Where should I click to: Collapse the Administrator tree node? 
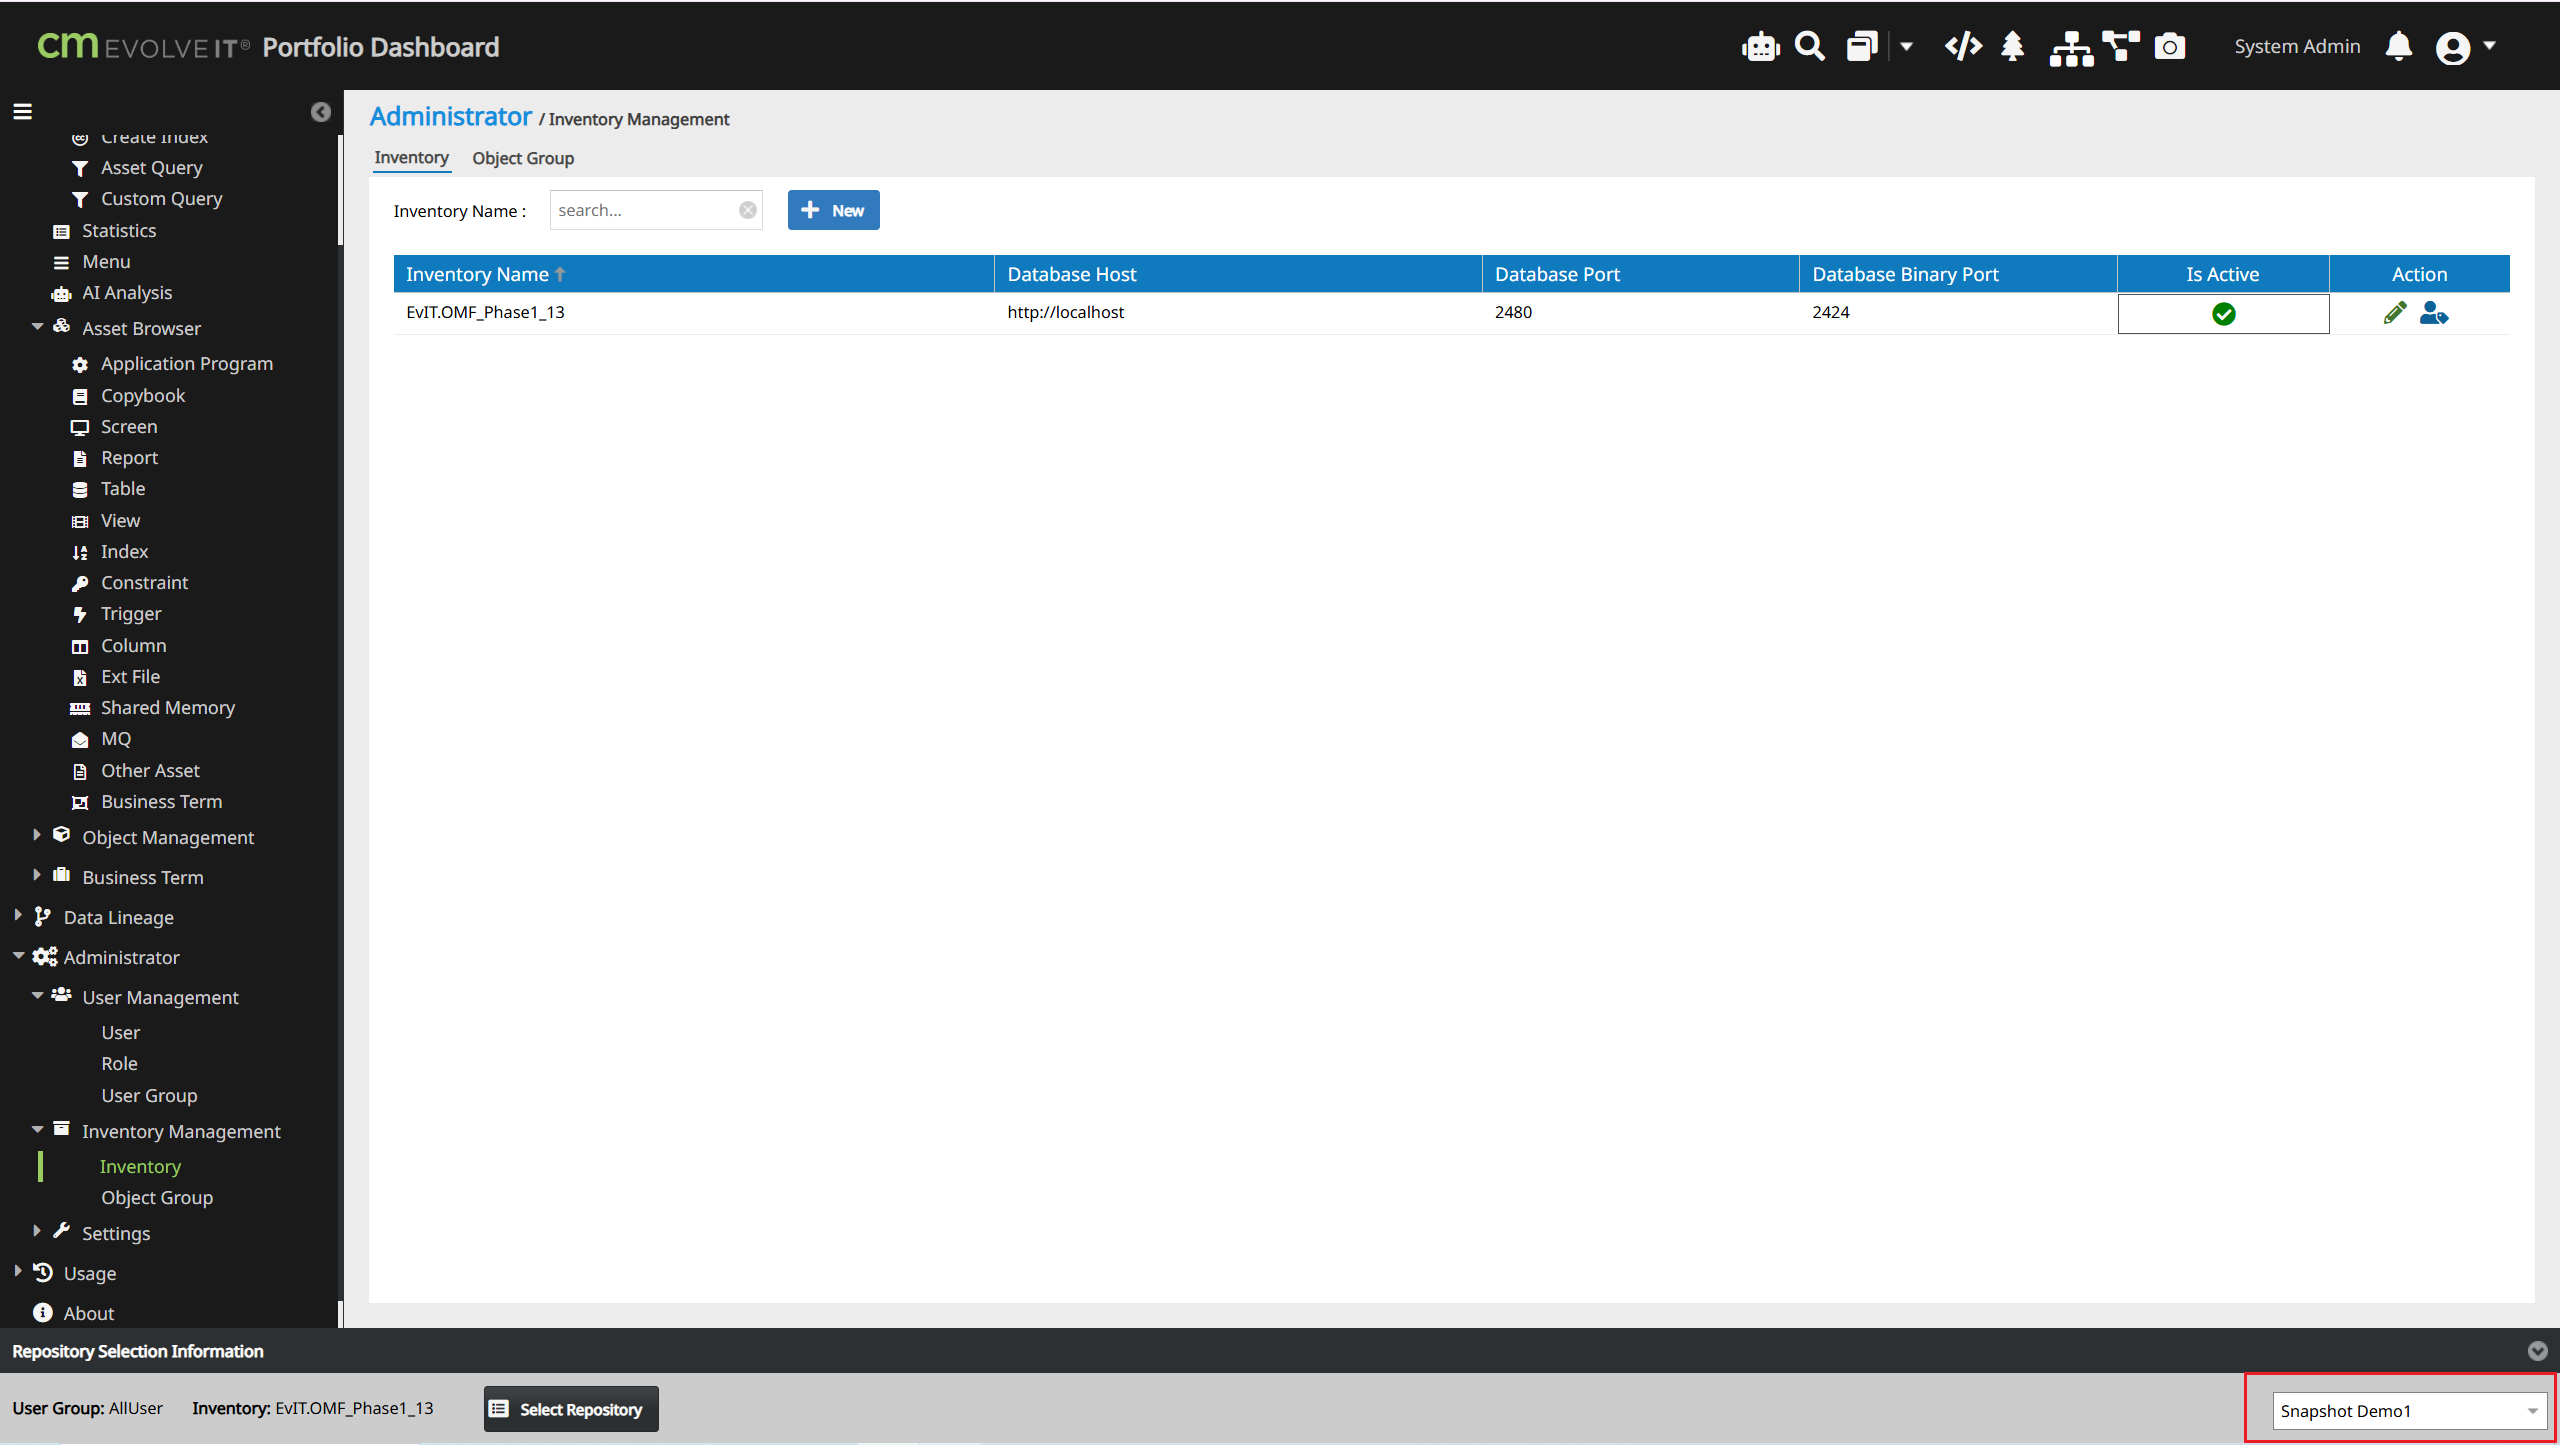pyautogui.click(x=18, y=956)
